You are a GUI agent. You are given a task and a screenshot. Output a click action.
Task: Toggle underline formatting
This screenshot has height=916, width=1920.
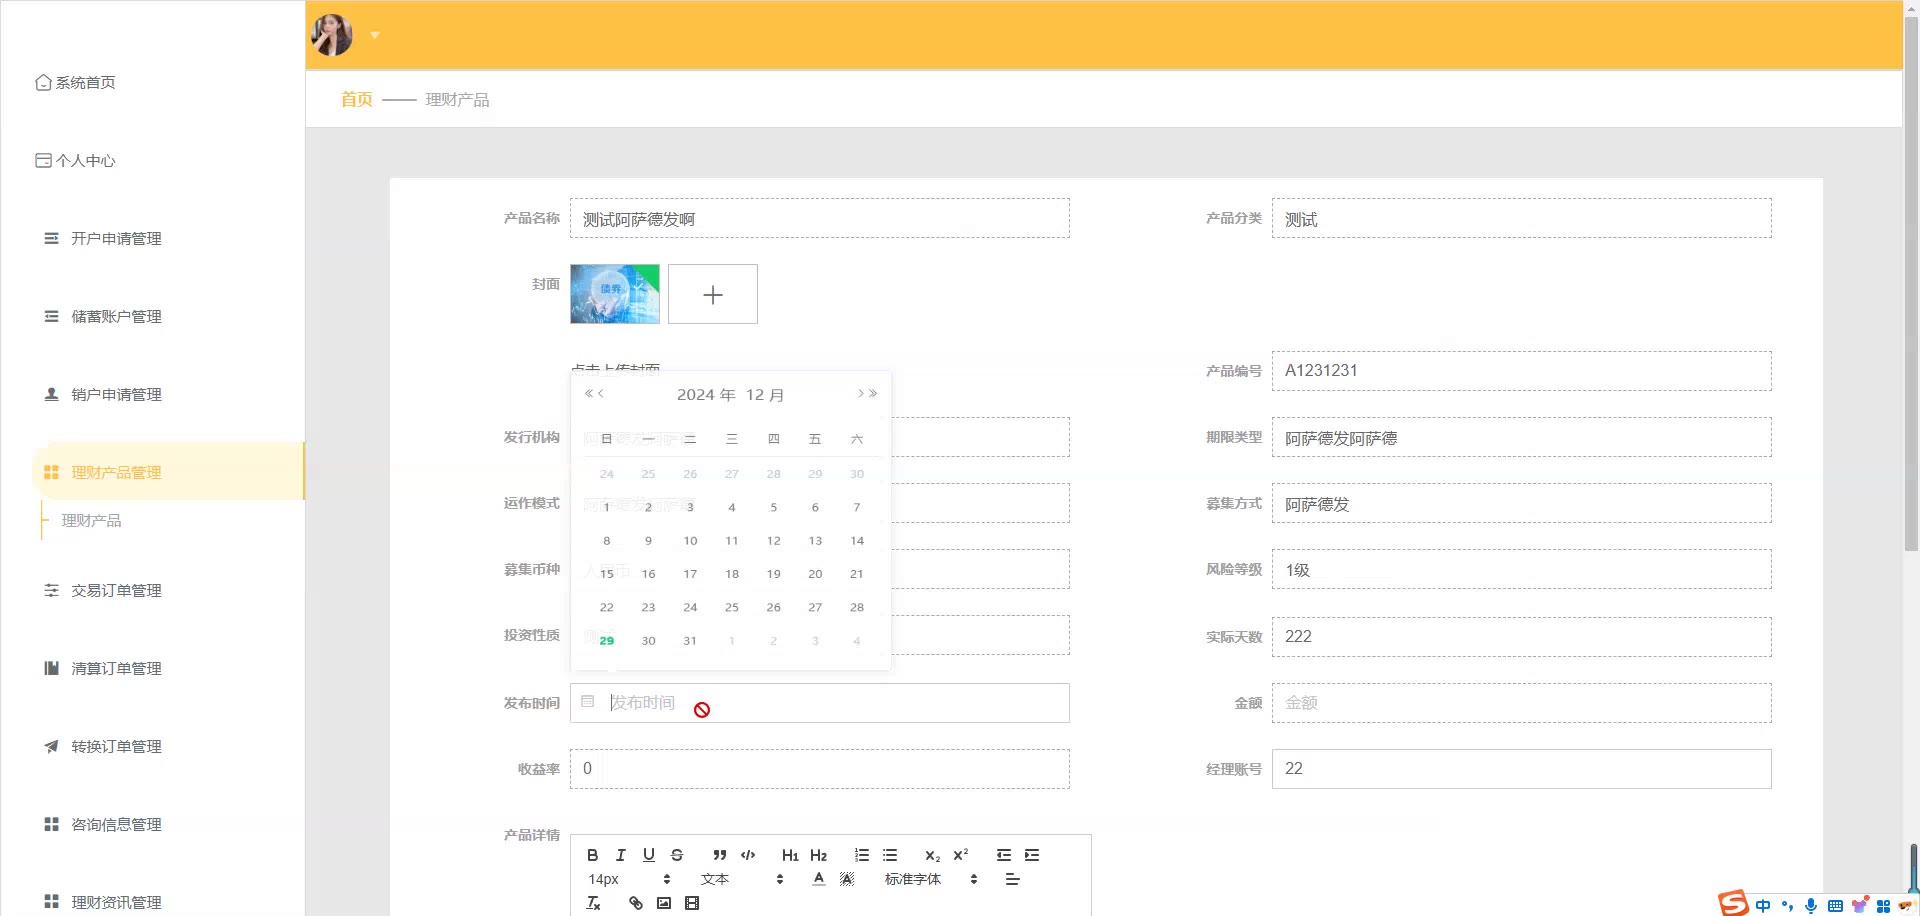click(648, 855)
